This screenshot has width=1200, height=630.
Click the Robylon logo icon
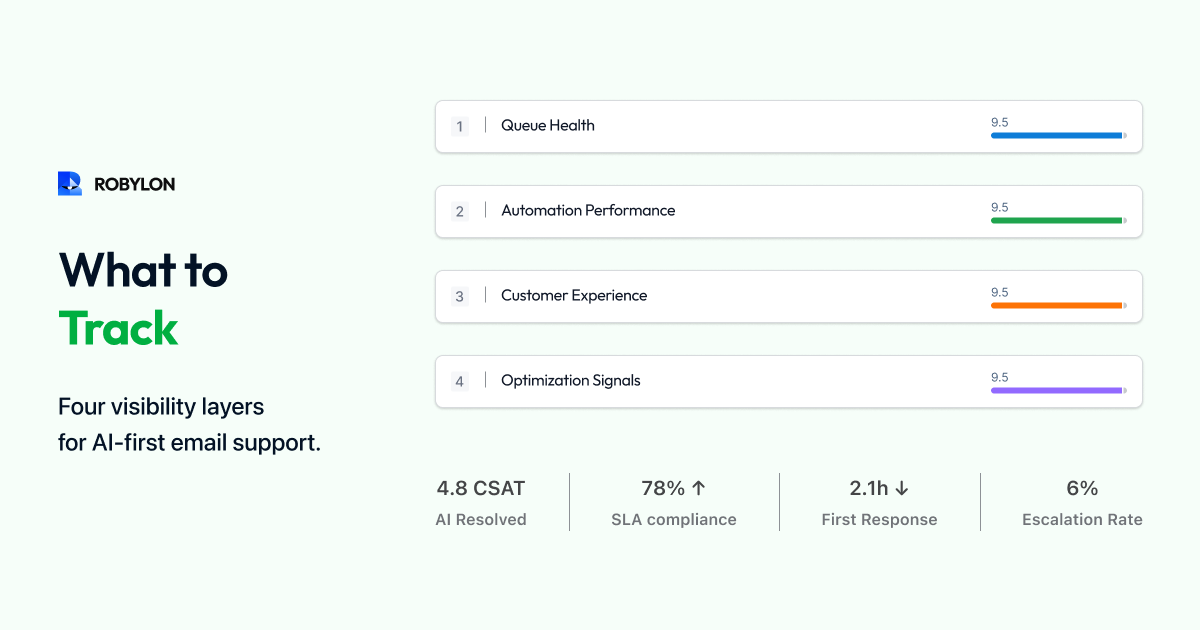coord(70,184)
